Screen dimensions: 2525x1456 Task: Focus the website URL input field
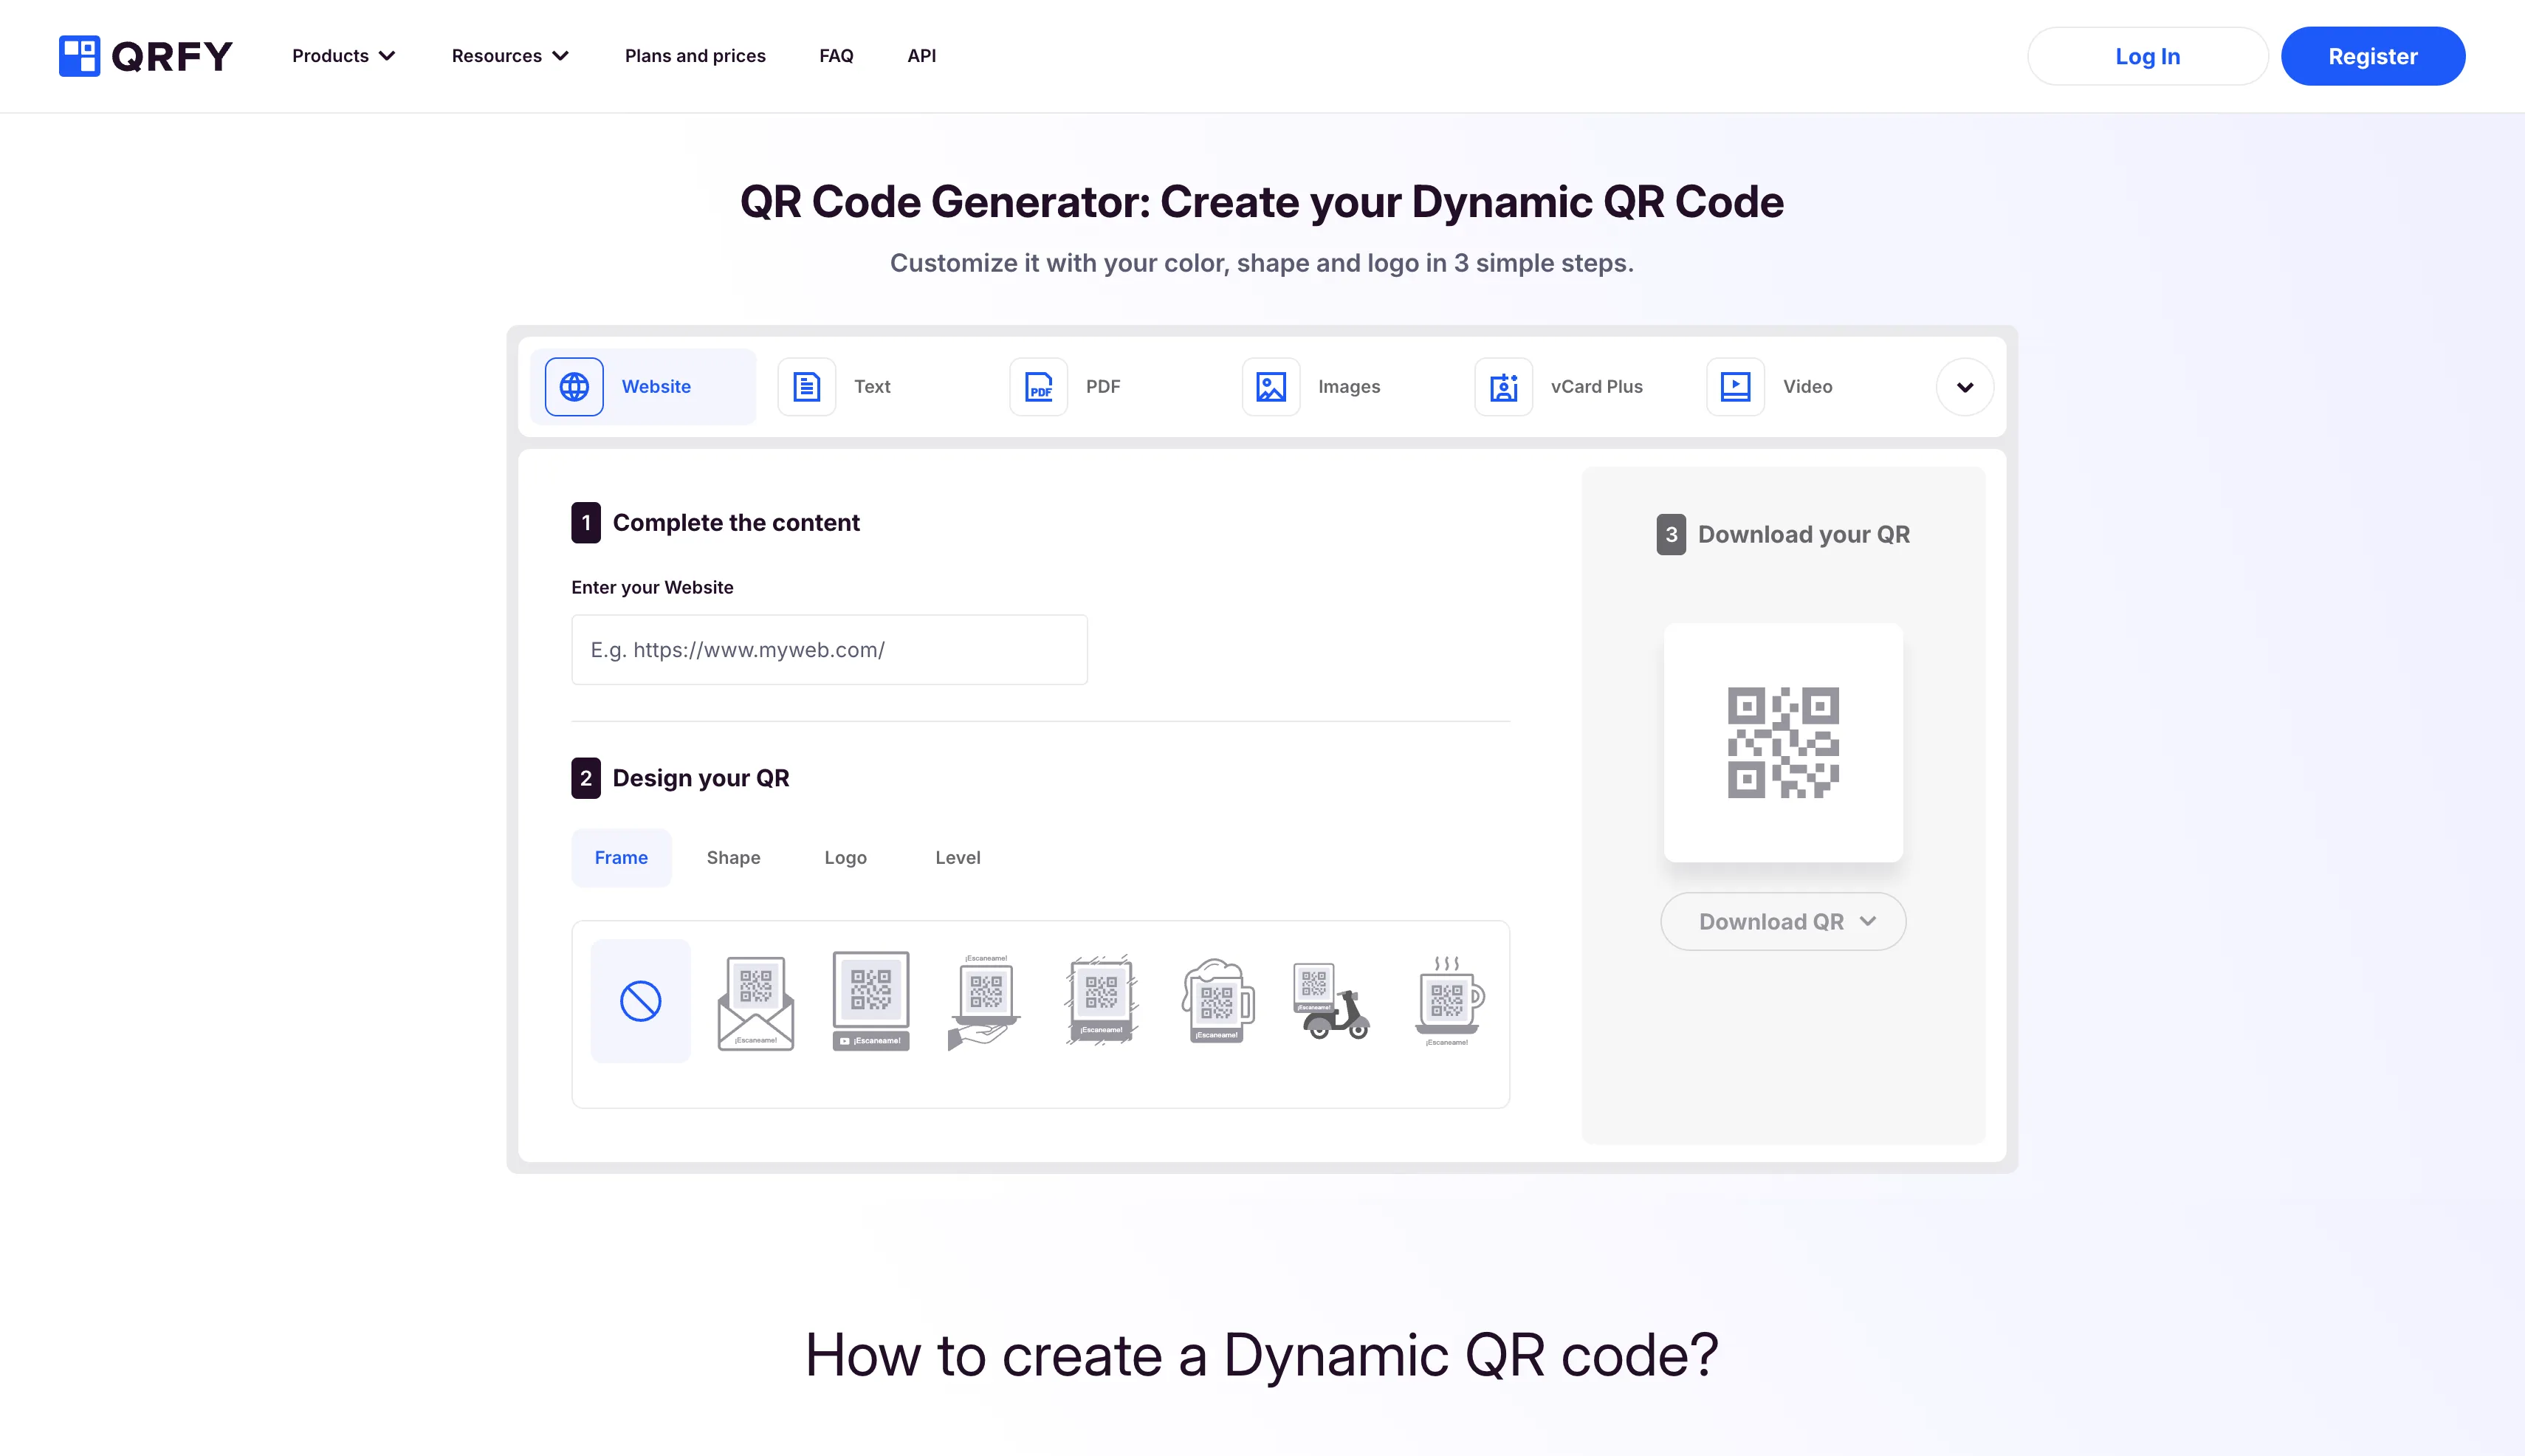pyautogui.click(x=829, y=650)
